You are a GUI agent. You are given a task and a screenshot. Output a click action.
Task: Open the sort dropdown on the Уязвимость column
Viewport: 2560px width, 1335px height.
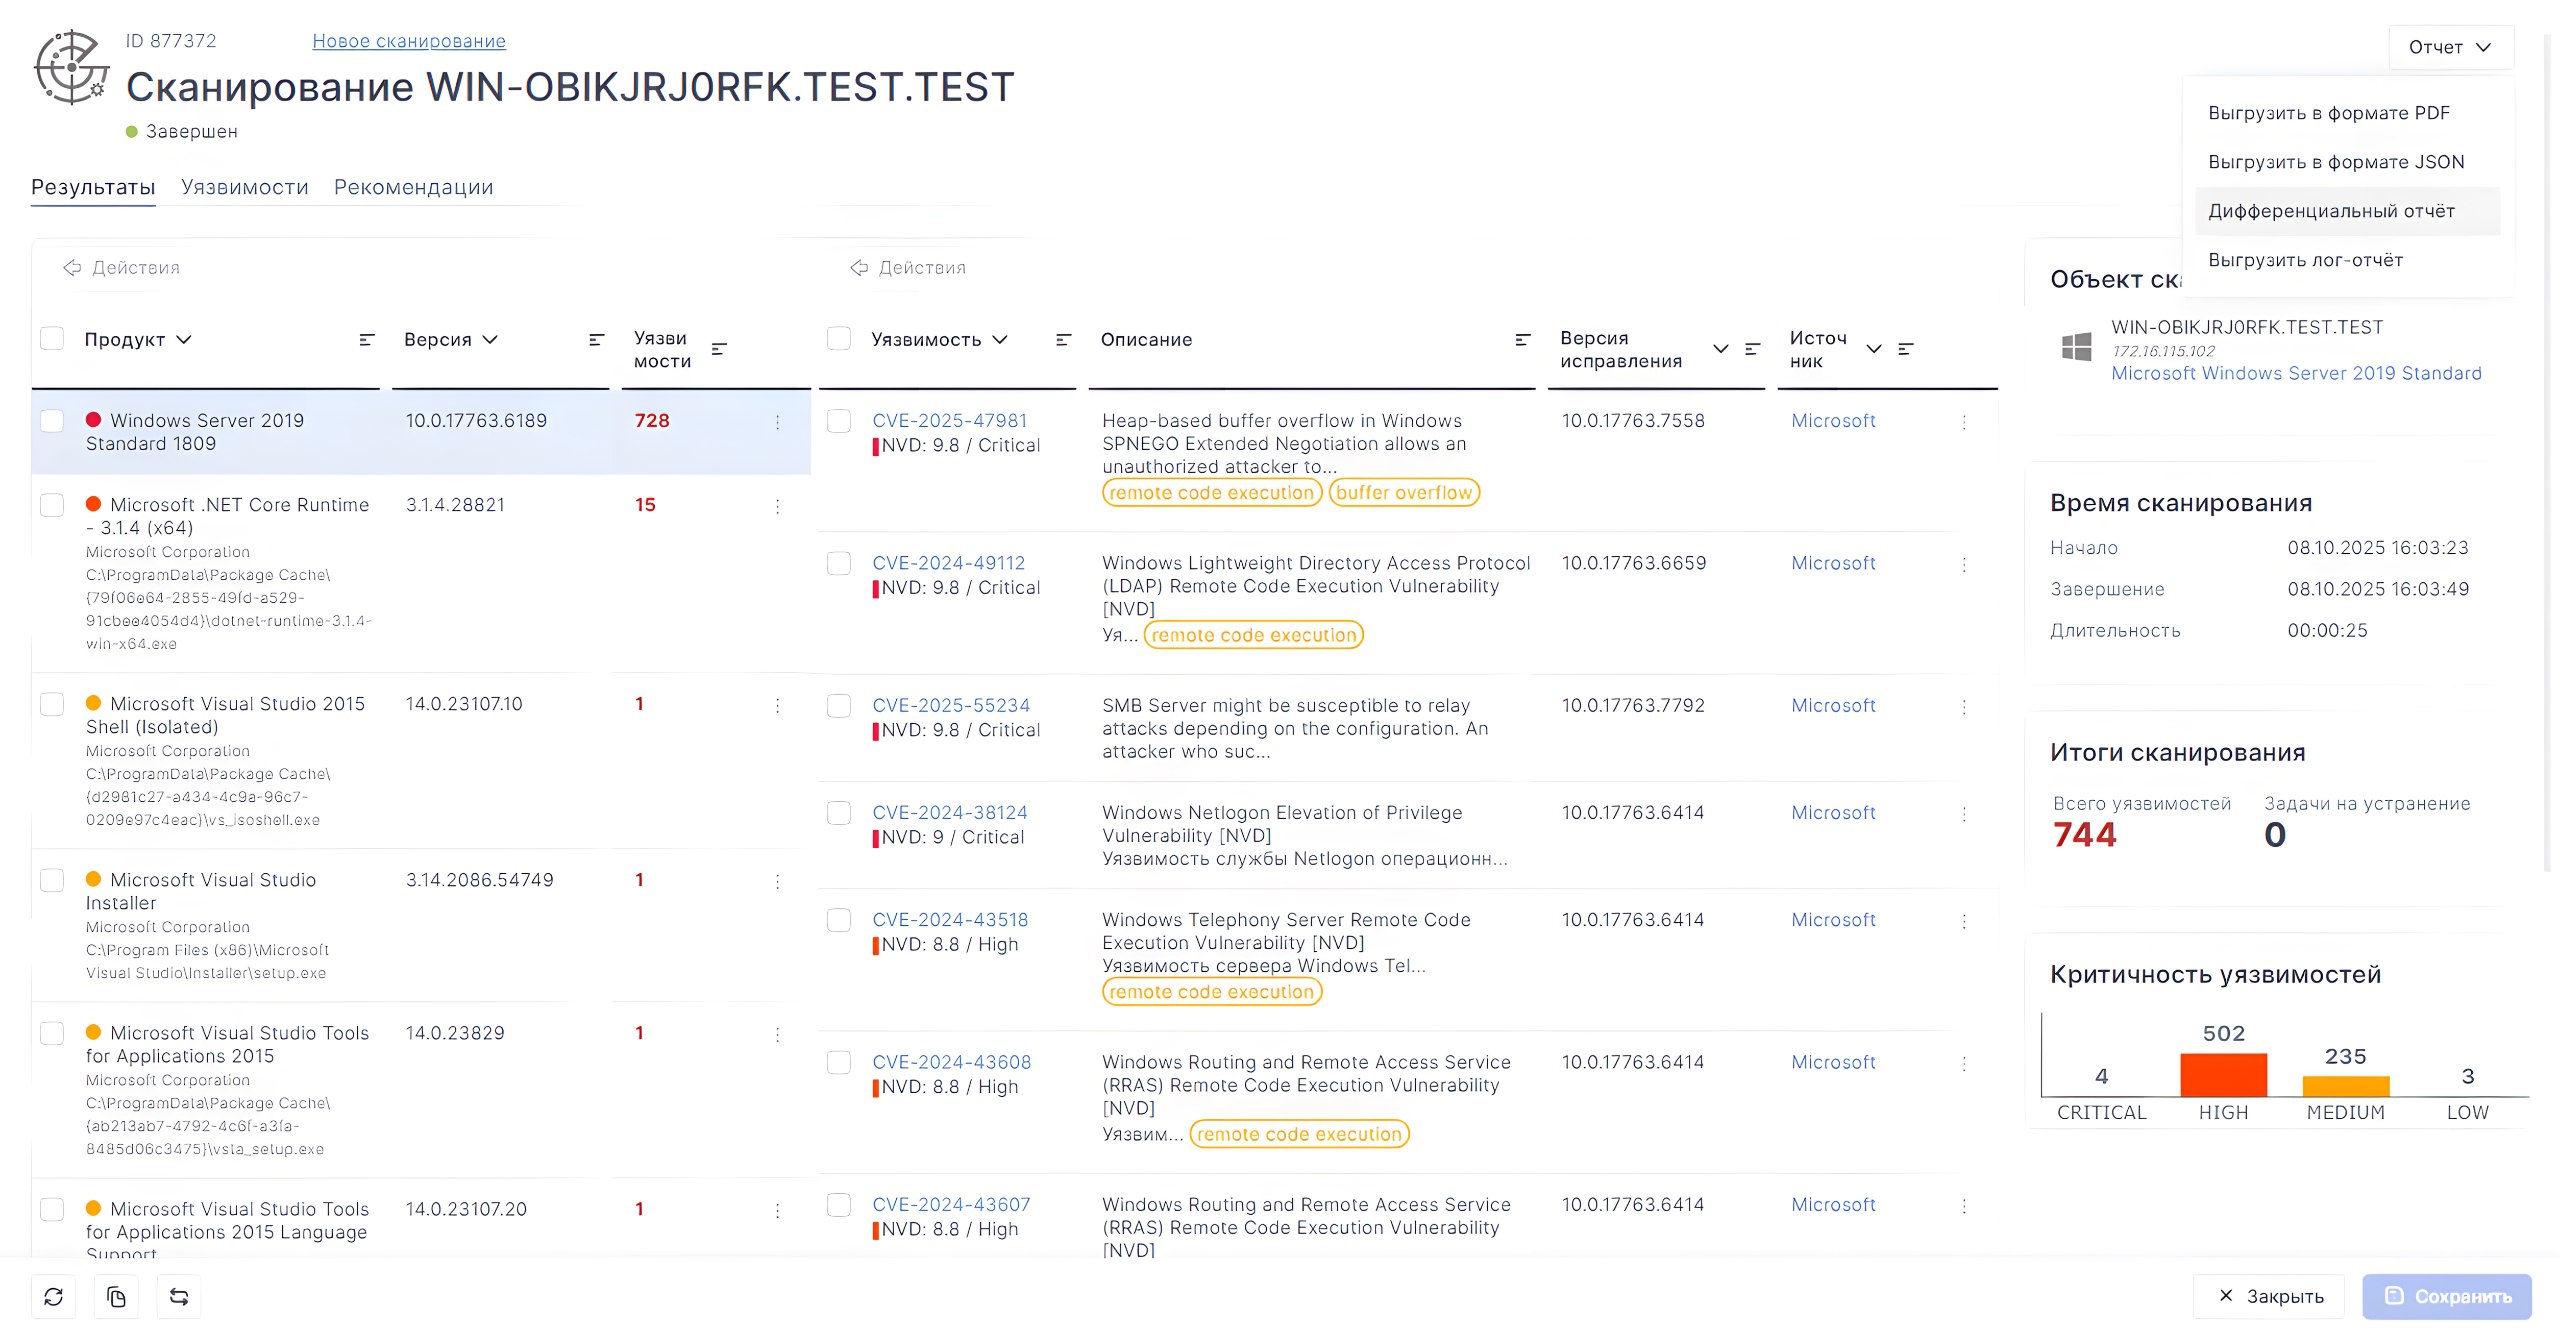click(x=1000, y=340)
